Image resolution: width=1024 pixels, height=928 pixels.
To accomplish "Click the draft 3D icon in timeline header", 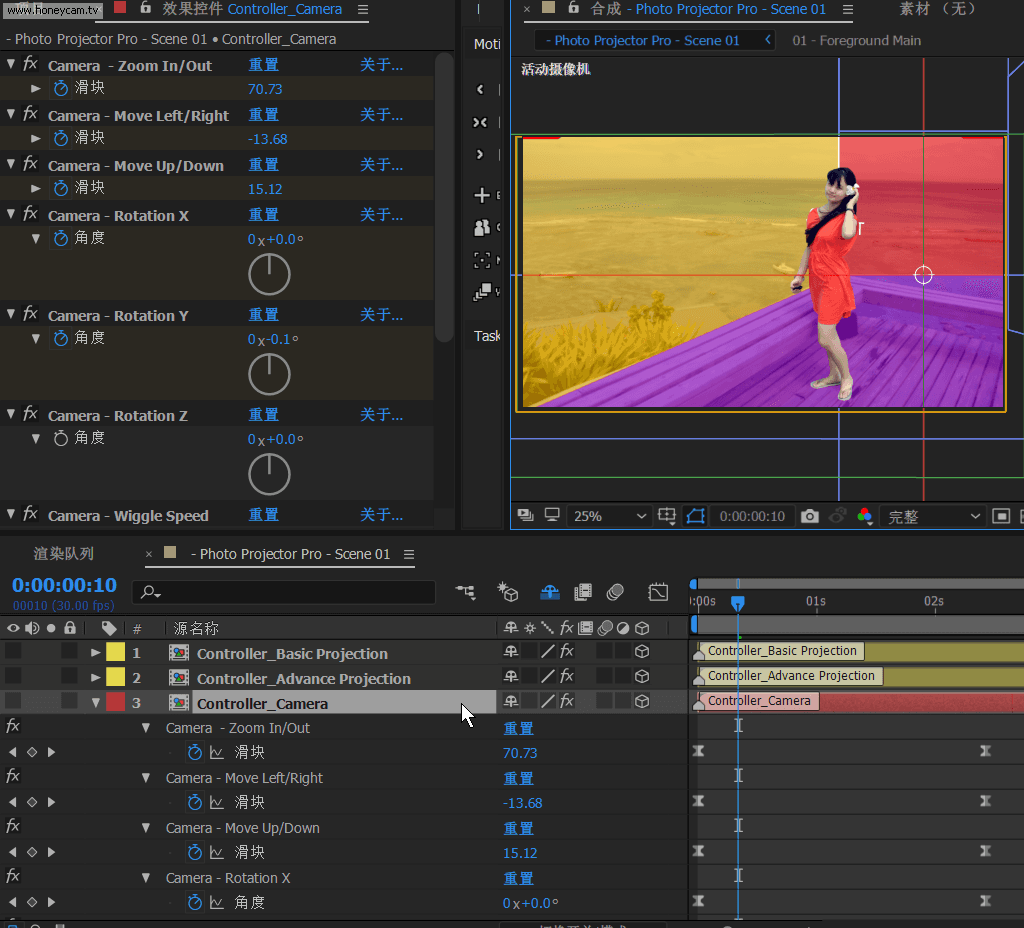I will [x=509, y=592].
